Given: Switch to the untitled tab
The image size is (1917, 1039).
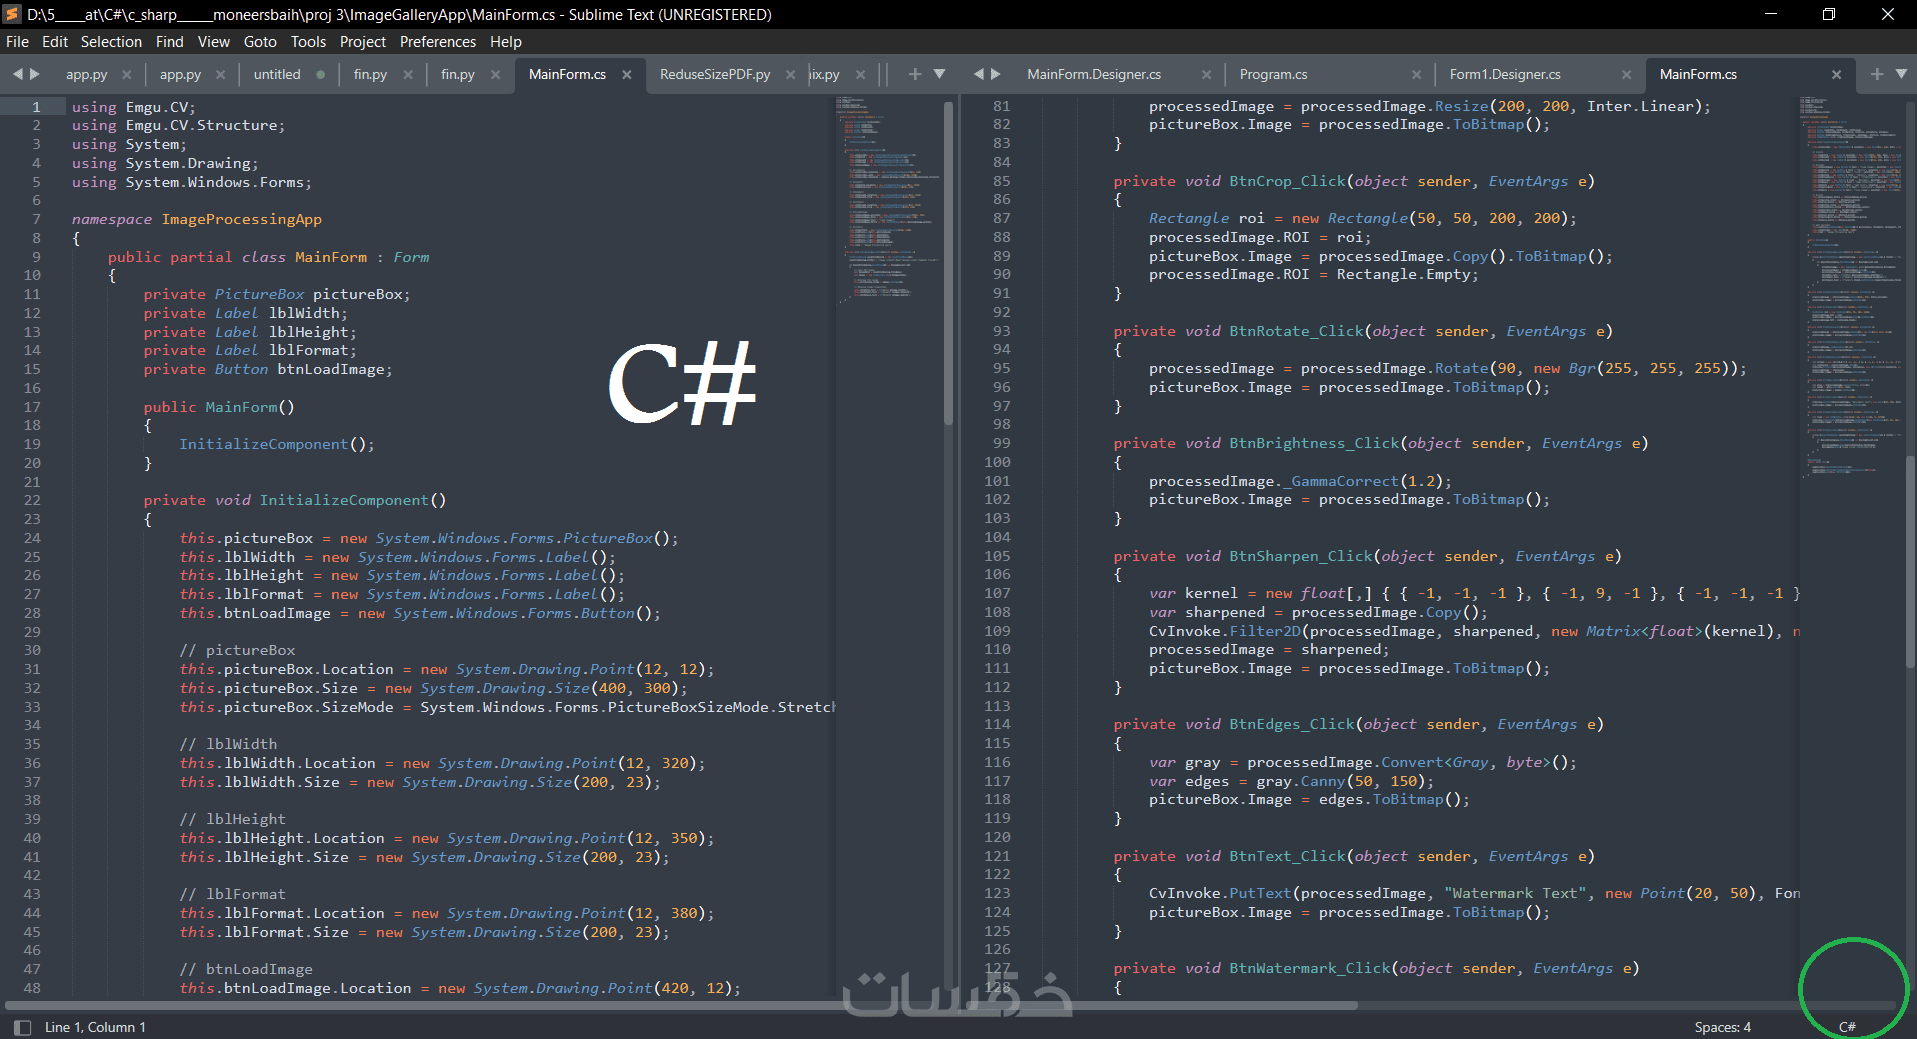Looking at the screenshot, I should coord(277,74).
